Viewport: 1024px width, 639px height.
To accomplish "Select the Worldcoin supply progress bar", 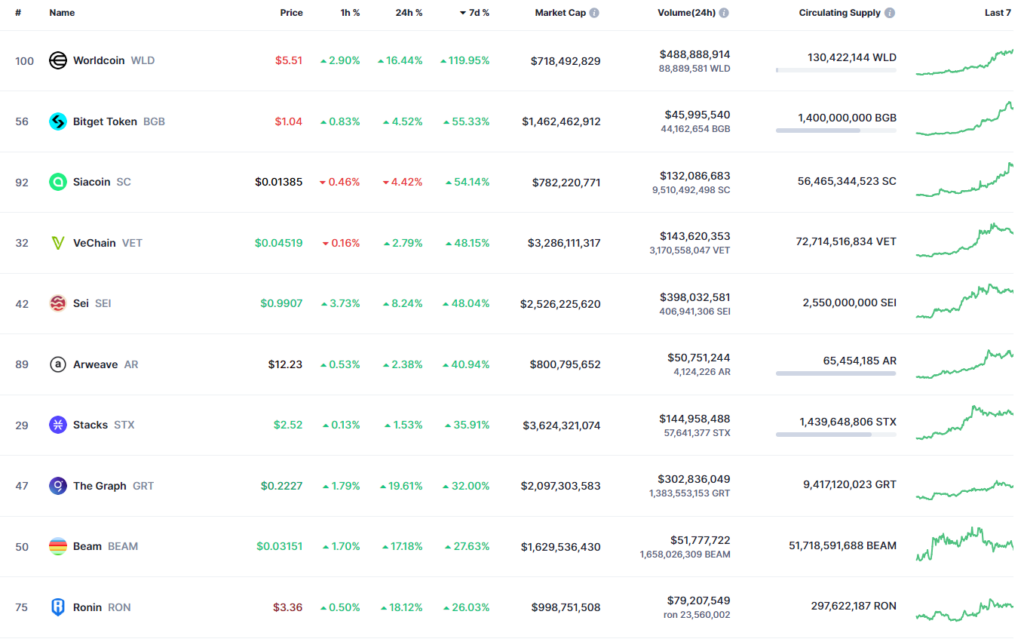I will [x=836, y=70].
